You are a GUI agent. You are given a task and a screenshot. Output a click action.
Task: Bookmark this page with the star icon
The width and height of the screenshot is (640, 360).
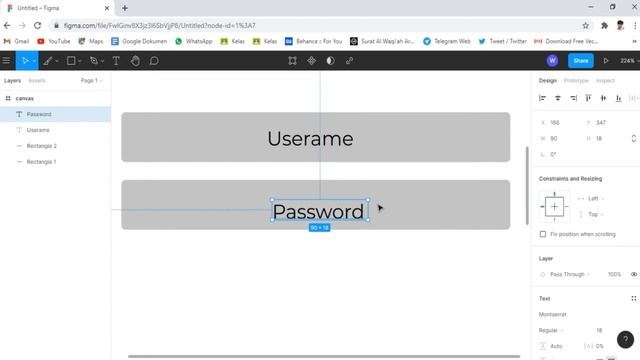pyautogui.click(x=586, y=25)
